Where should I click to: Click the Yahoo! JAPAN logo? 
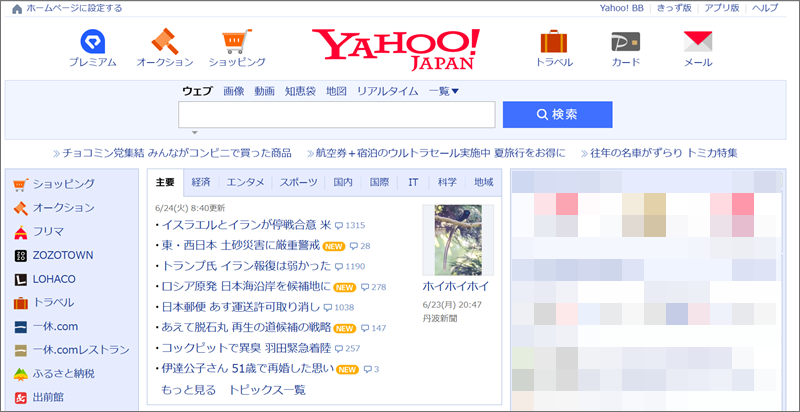click(x=396, y=49)
